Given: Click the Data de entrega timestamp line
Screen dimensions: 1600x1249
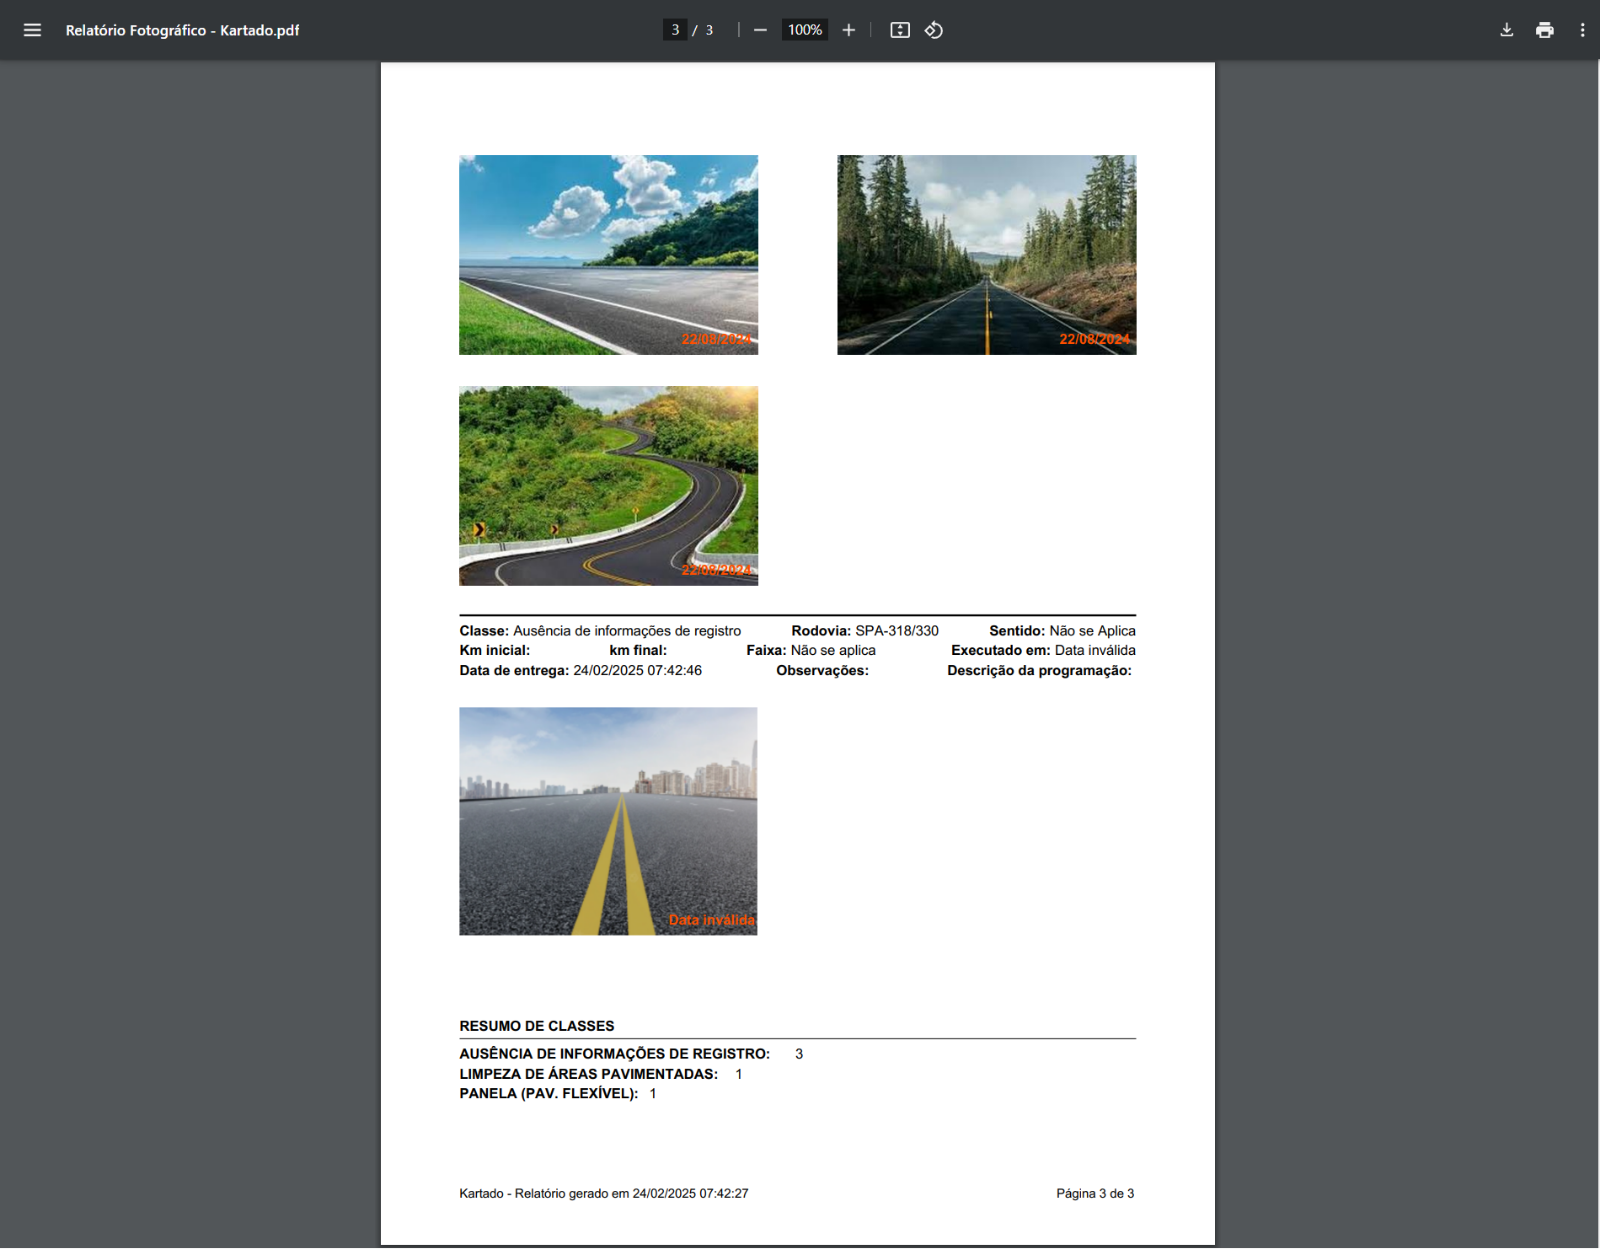Looking at the screenshot, I should (x=580, y=670).
